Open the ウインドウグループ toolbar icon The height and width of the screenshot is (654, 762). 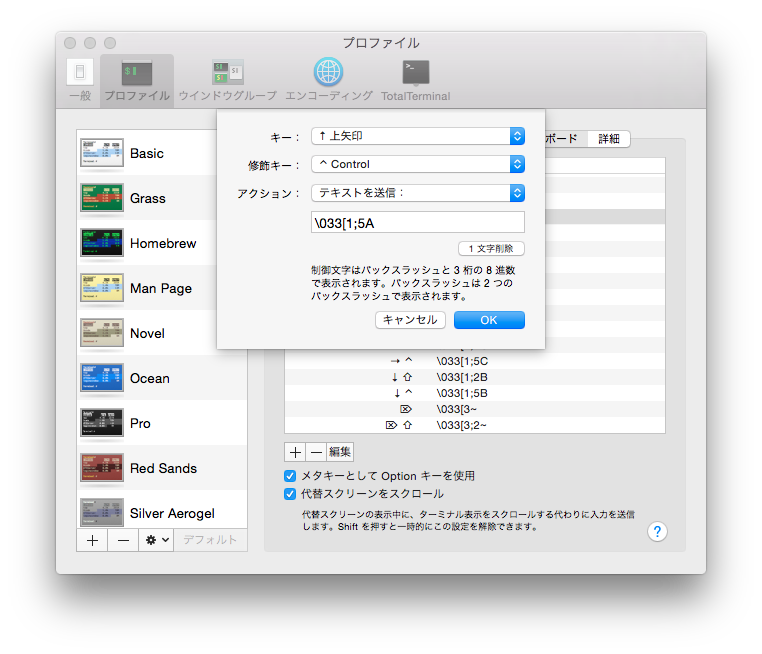(x=227, y=80)
